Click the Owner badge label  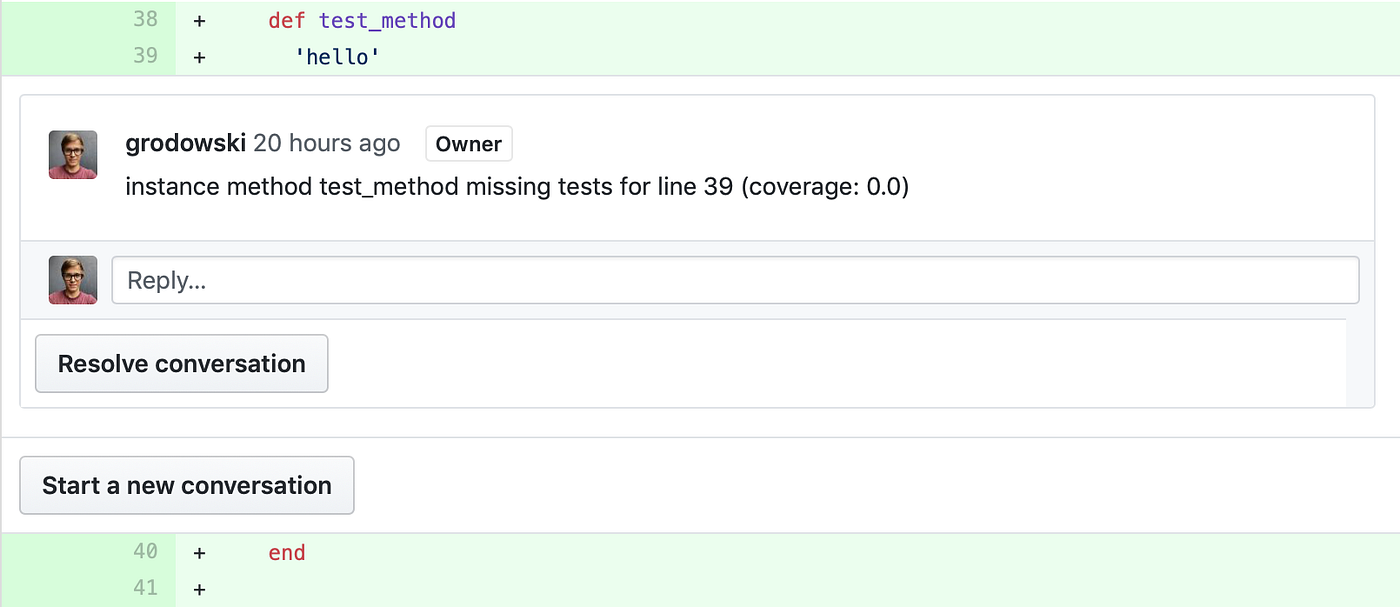[468, 144]
